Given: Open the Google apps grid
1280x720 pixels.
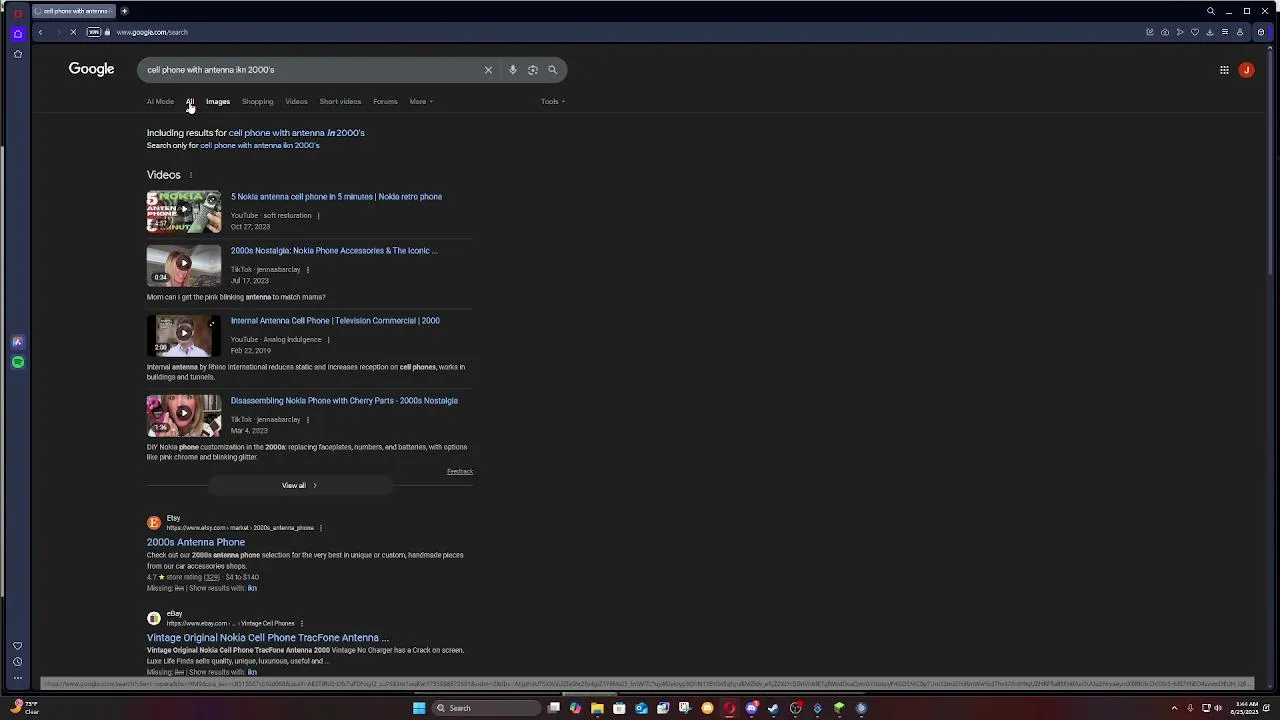Looking at the screenshot, I should [1224, 70].
